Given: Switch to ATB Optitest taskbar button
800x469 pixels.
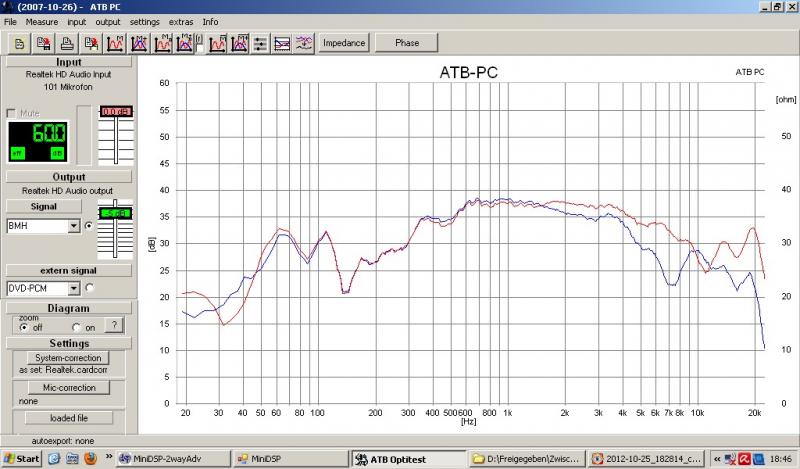Looking at the screenshot, I should 409,459.
